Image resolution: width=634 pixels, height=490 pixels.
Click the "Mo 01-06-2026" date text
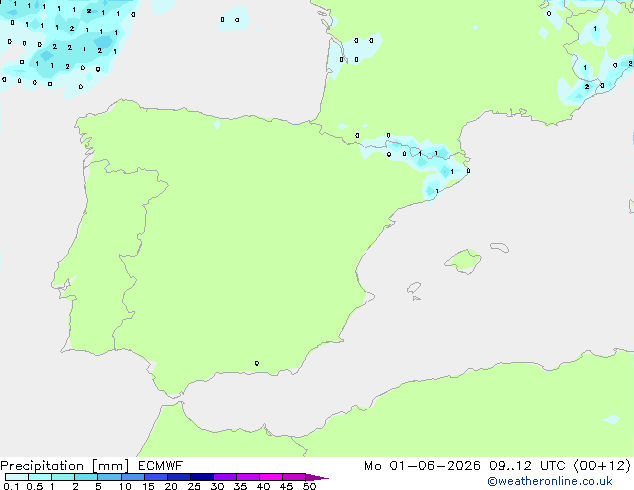(422, 466)
